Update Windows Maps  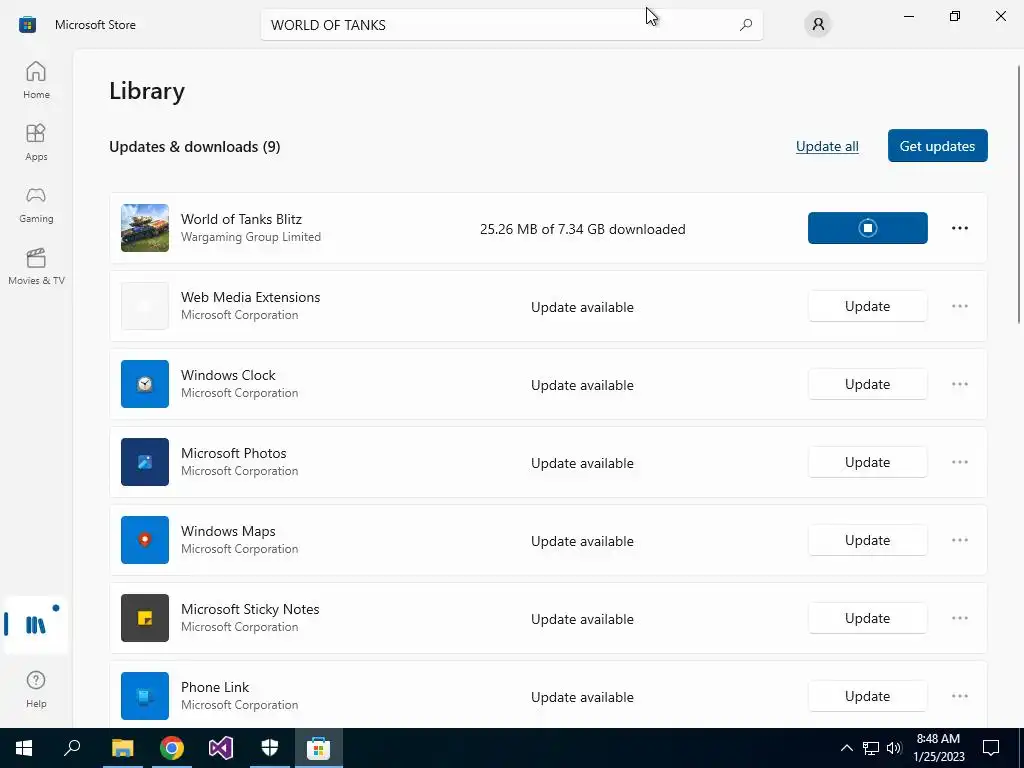[867, 540]
